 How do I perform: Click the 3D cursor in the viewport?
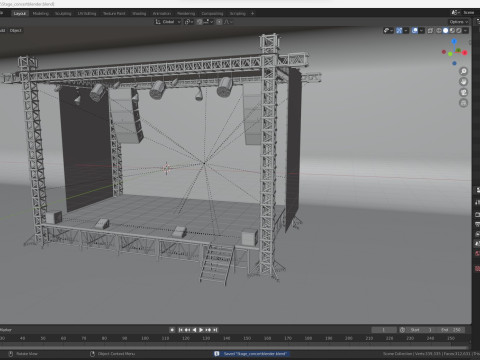tap(166, 168)
